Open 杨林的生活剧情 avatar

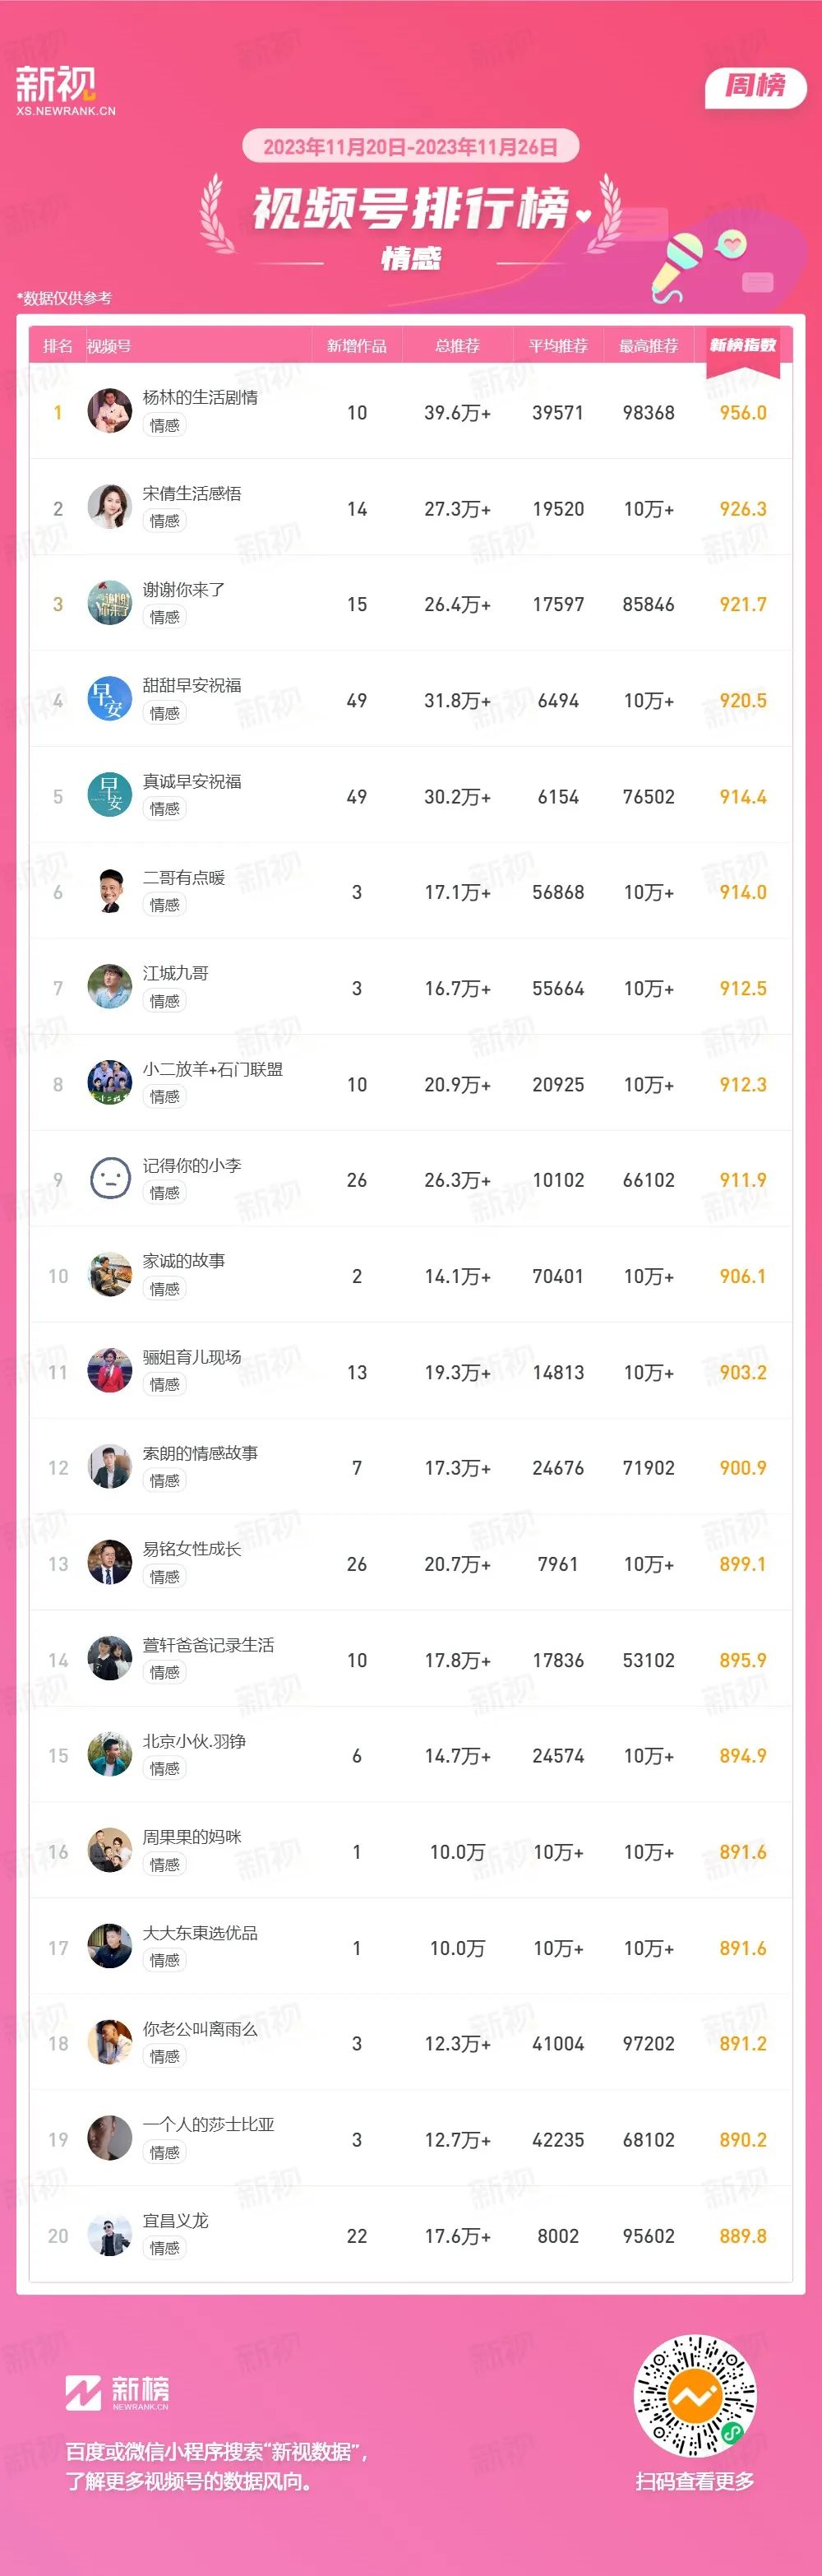110,411
